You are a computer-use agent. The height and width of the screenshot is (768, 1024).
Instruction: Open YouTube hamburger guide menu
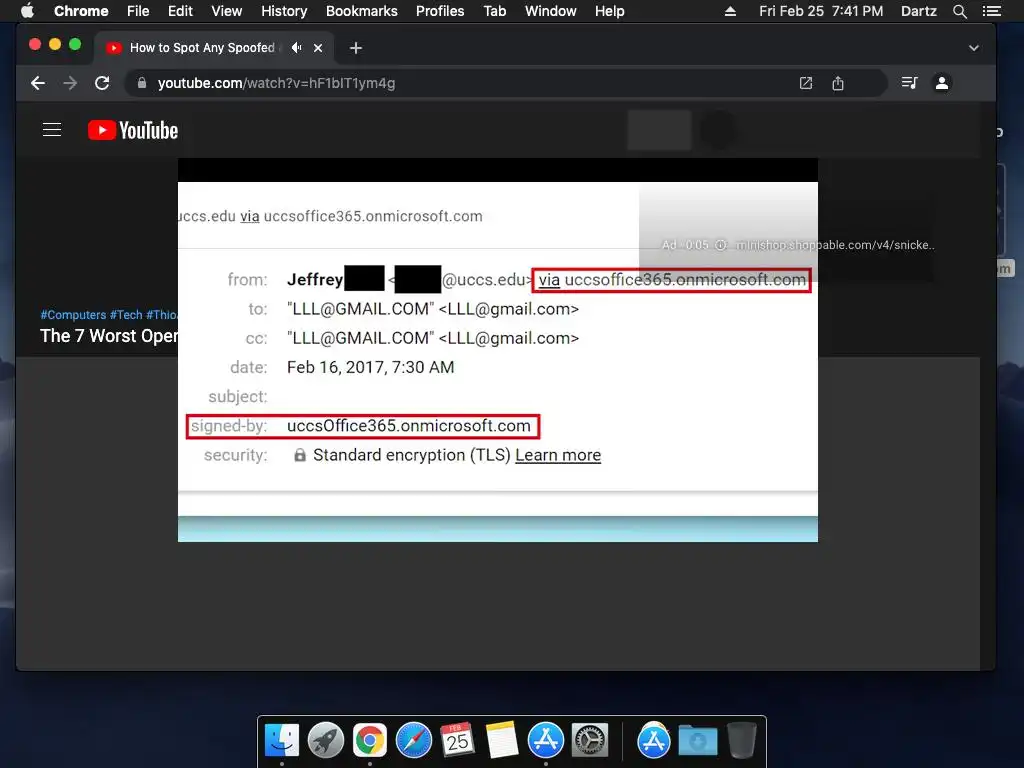coord(52,130)
